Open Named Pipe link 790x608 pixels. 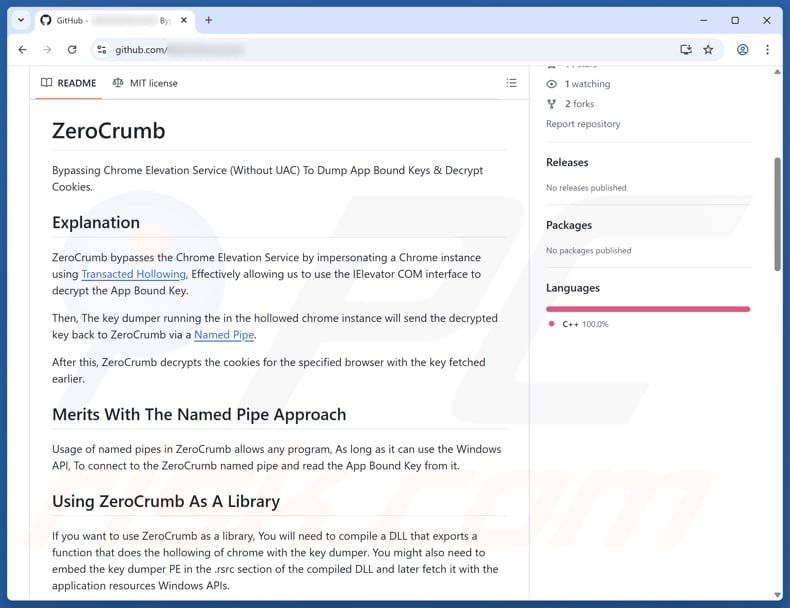(x=224, y=334)
